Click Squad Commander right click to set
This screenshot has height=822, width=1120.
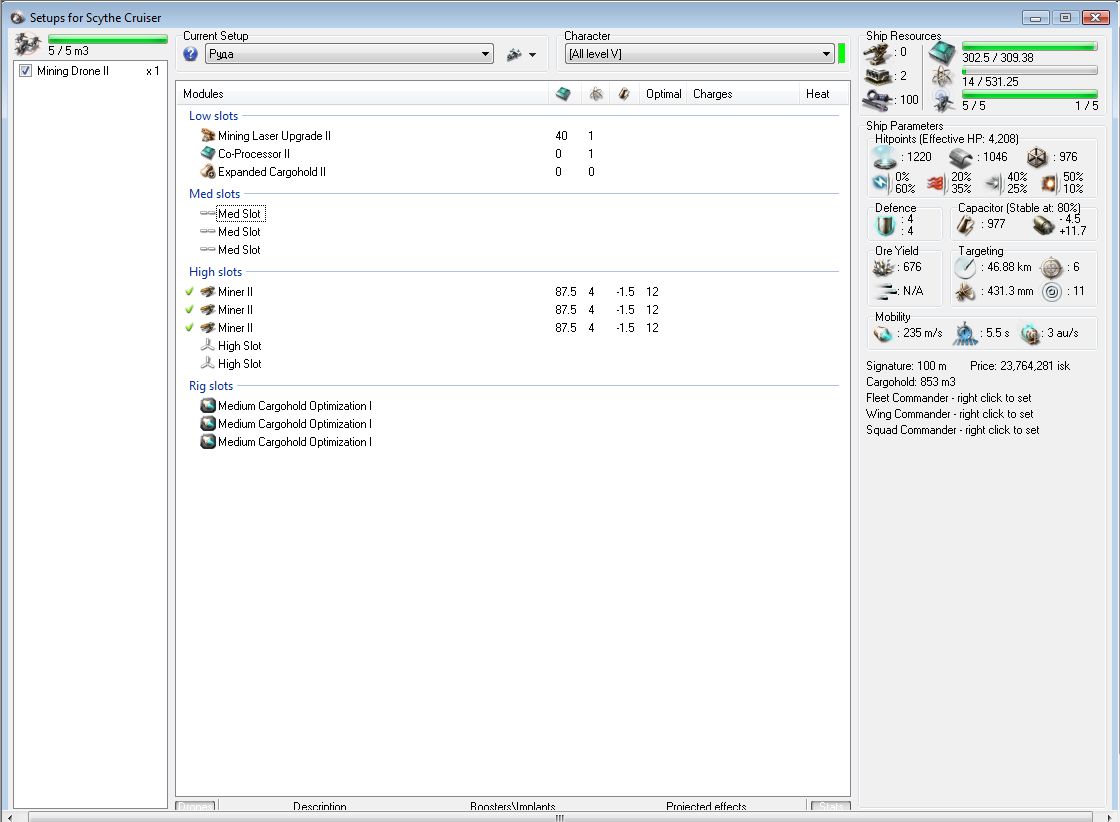click(x=952, y=430)
